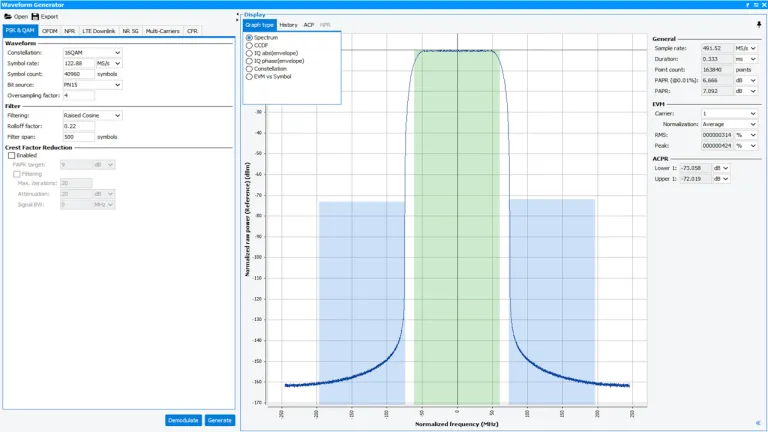768x432 pixels.
Task: Switch to the OFDM tab
Action: (50, 31)
